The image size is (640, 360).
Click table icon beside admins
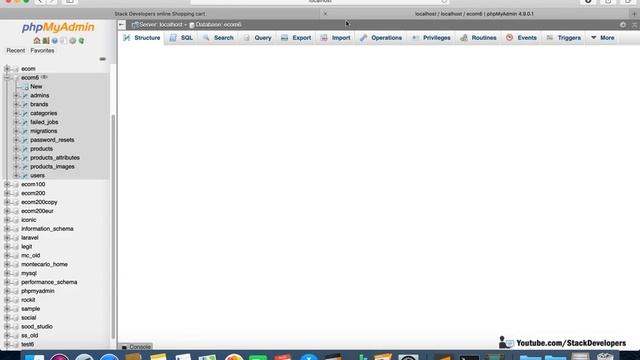pyautogui.click(x=25, y=96)
